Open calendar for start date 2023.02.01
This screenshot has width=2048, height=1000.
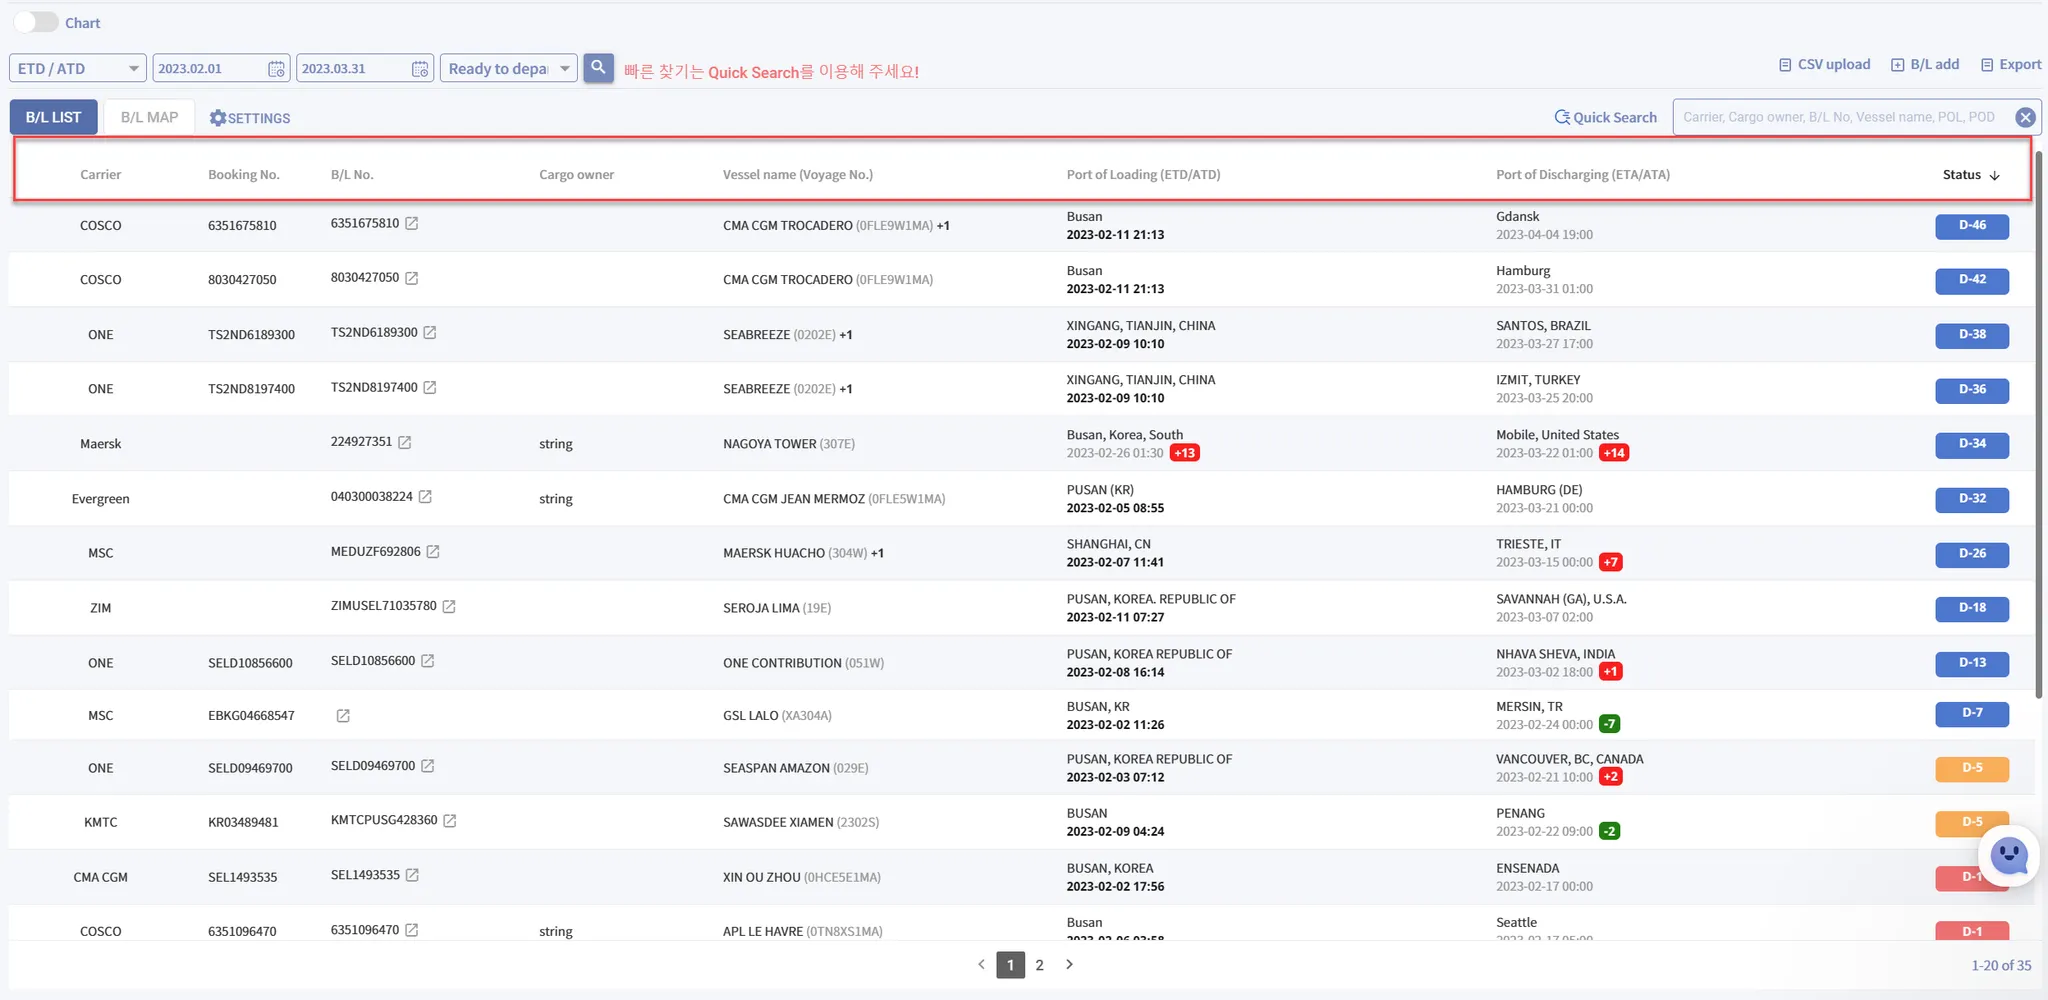click(x=277, y=69)
